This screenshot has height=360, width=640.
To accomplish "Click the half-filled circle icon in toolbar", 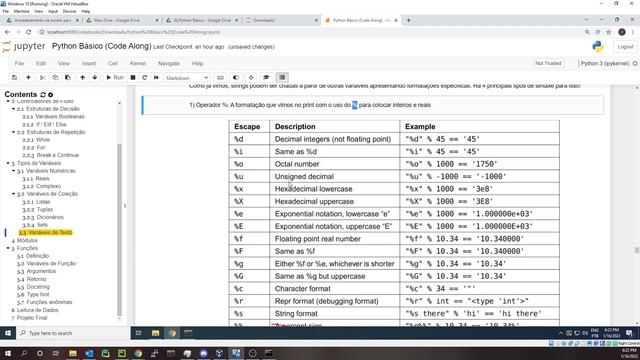I will pyautogui.click(x=236, y=78).
